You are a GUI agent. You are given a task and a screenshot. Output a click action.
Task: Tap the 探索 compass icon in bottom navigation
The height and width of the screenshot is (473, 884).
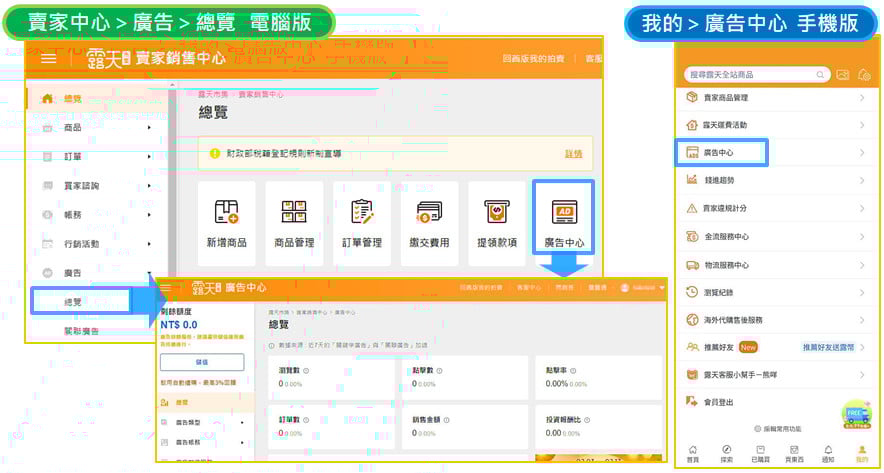pyautogui.click(x=726, y=453)
